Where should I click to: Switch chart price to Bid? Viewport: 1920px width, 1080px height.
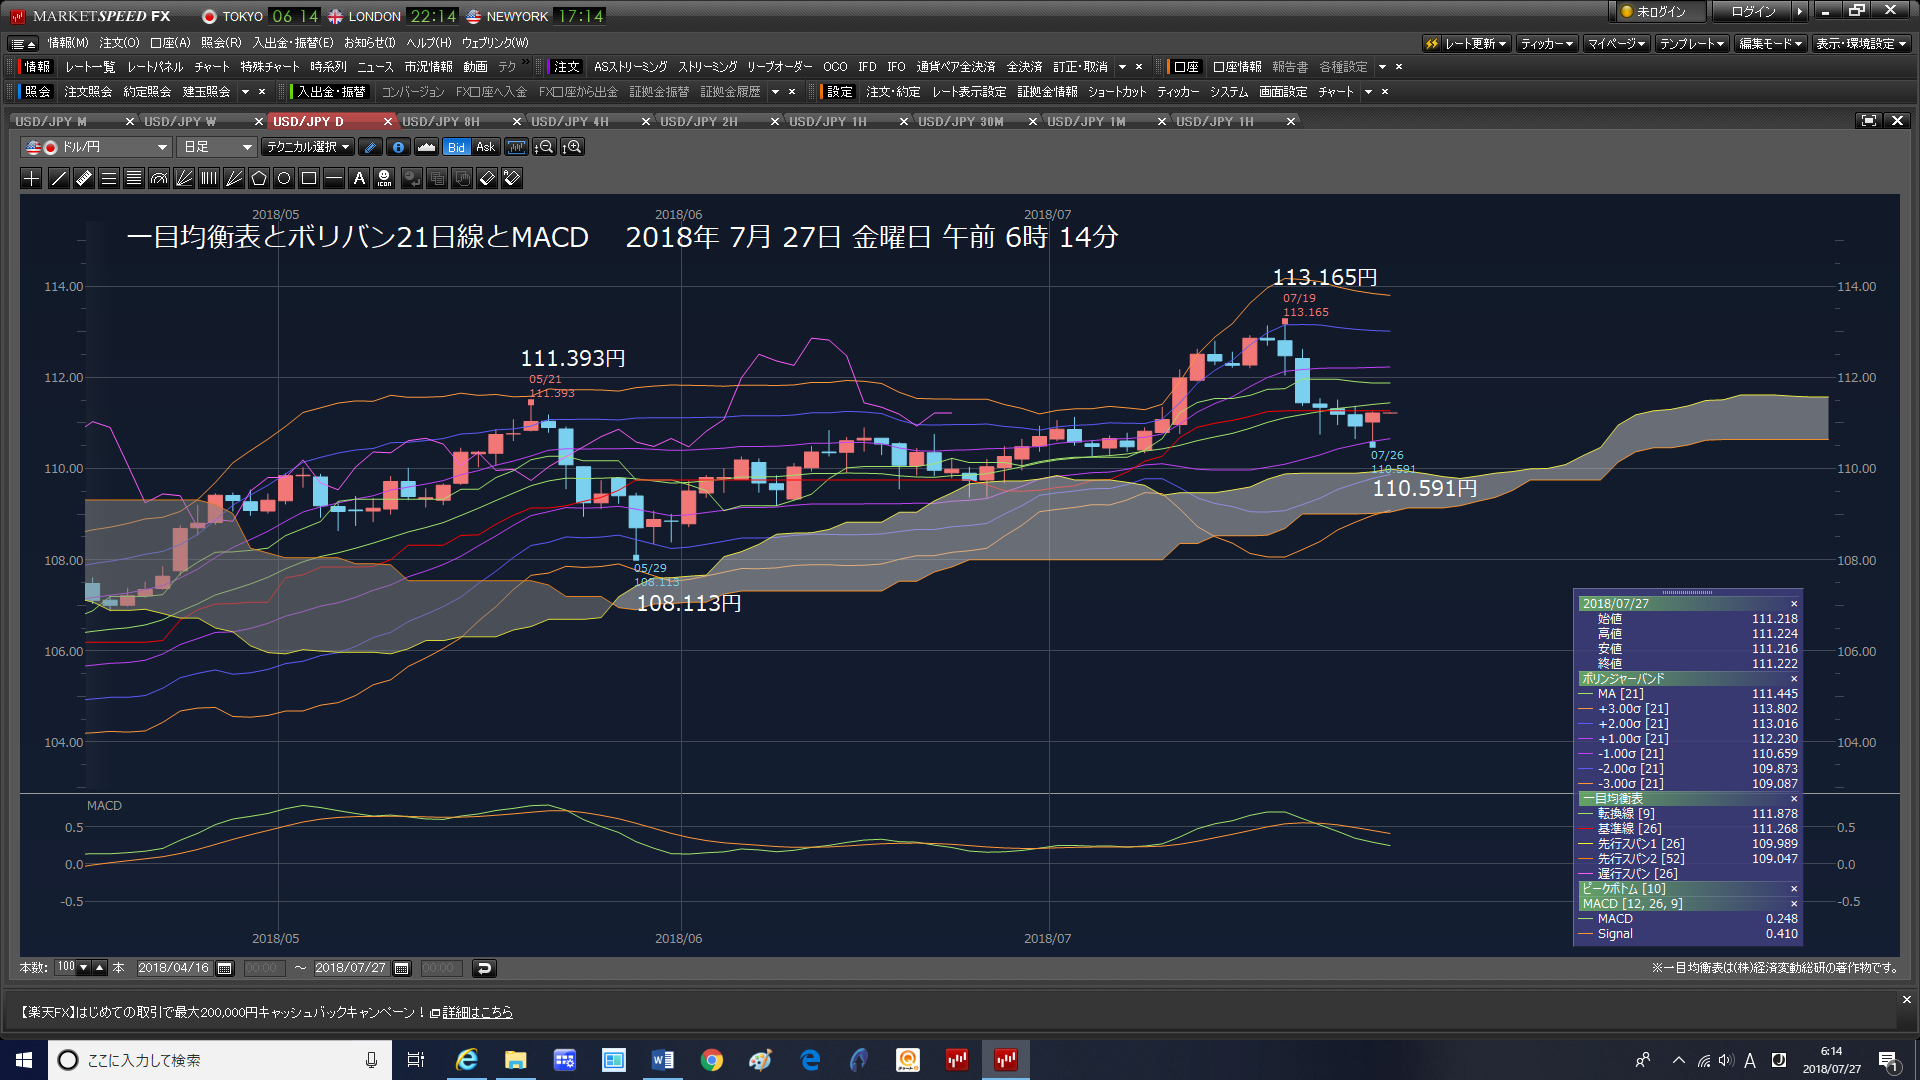coord(456,147)
